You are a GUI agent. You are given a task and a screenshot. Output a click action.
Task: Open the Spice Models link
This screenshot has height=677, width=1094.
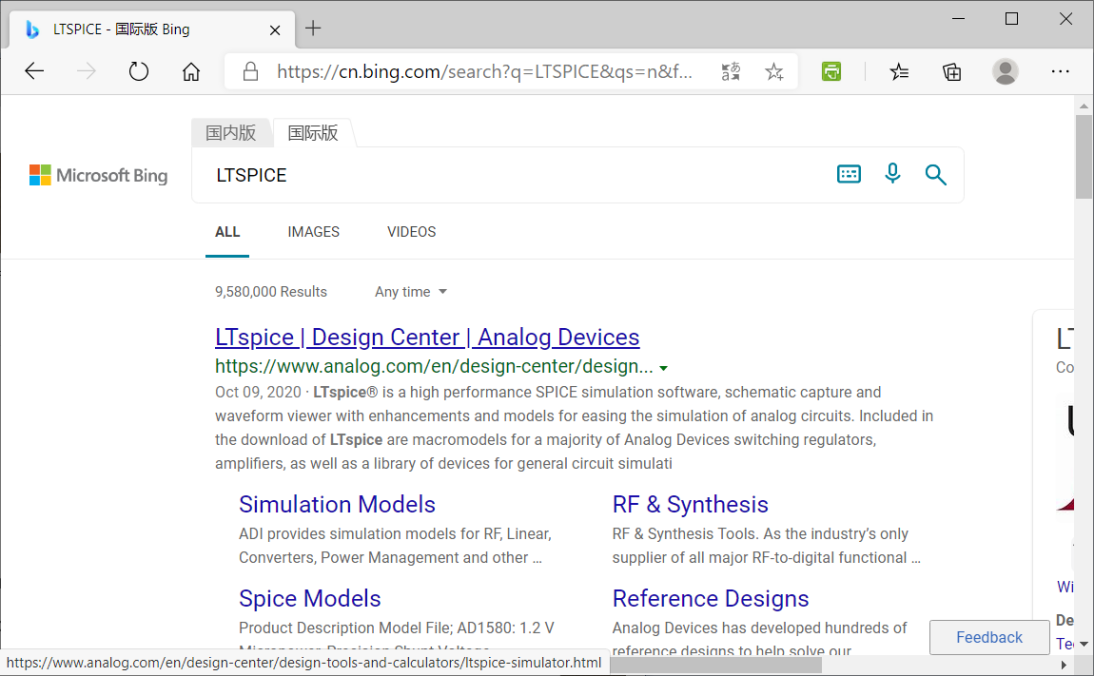pyautogui.click(x=310, y=599)
